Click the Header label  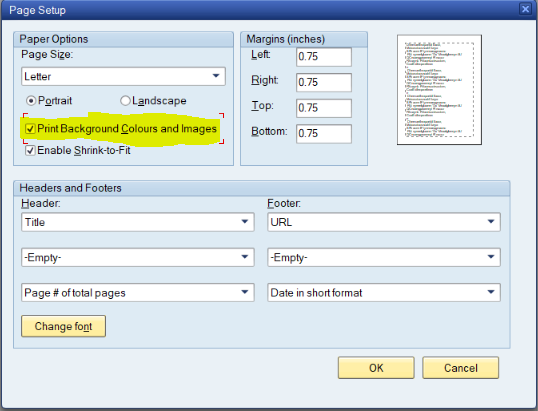(41, 203)
